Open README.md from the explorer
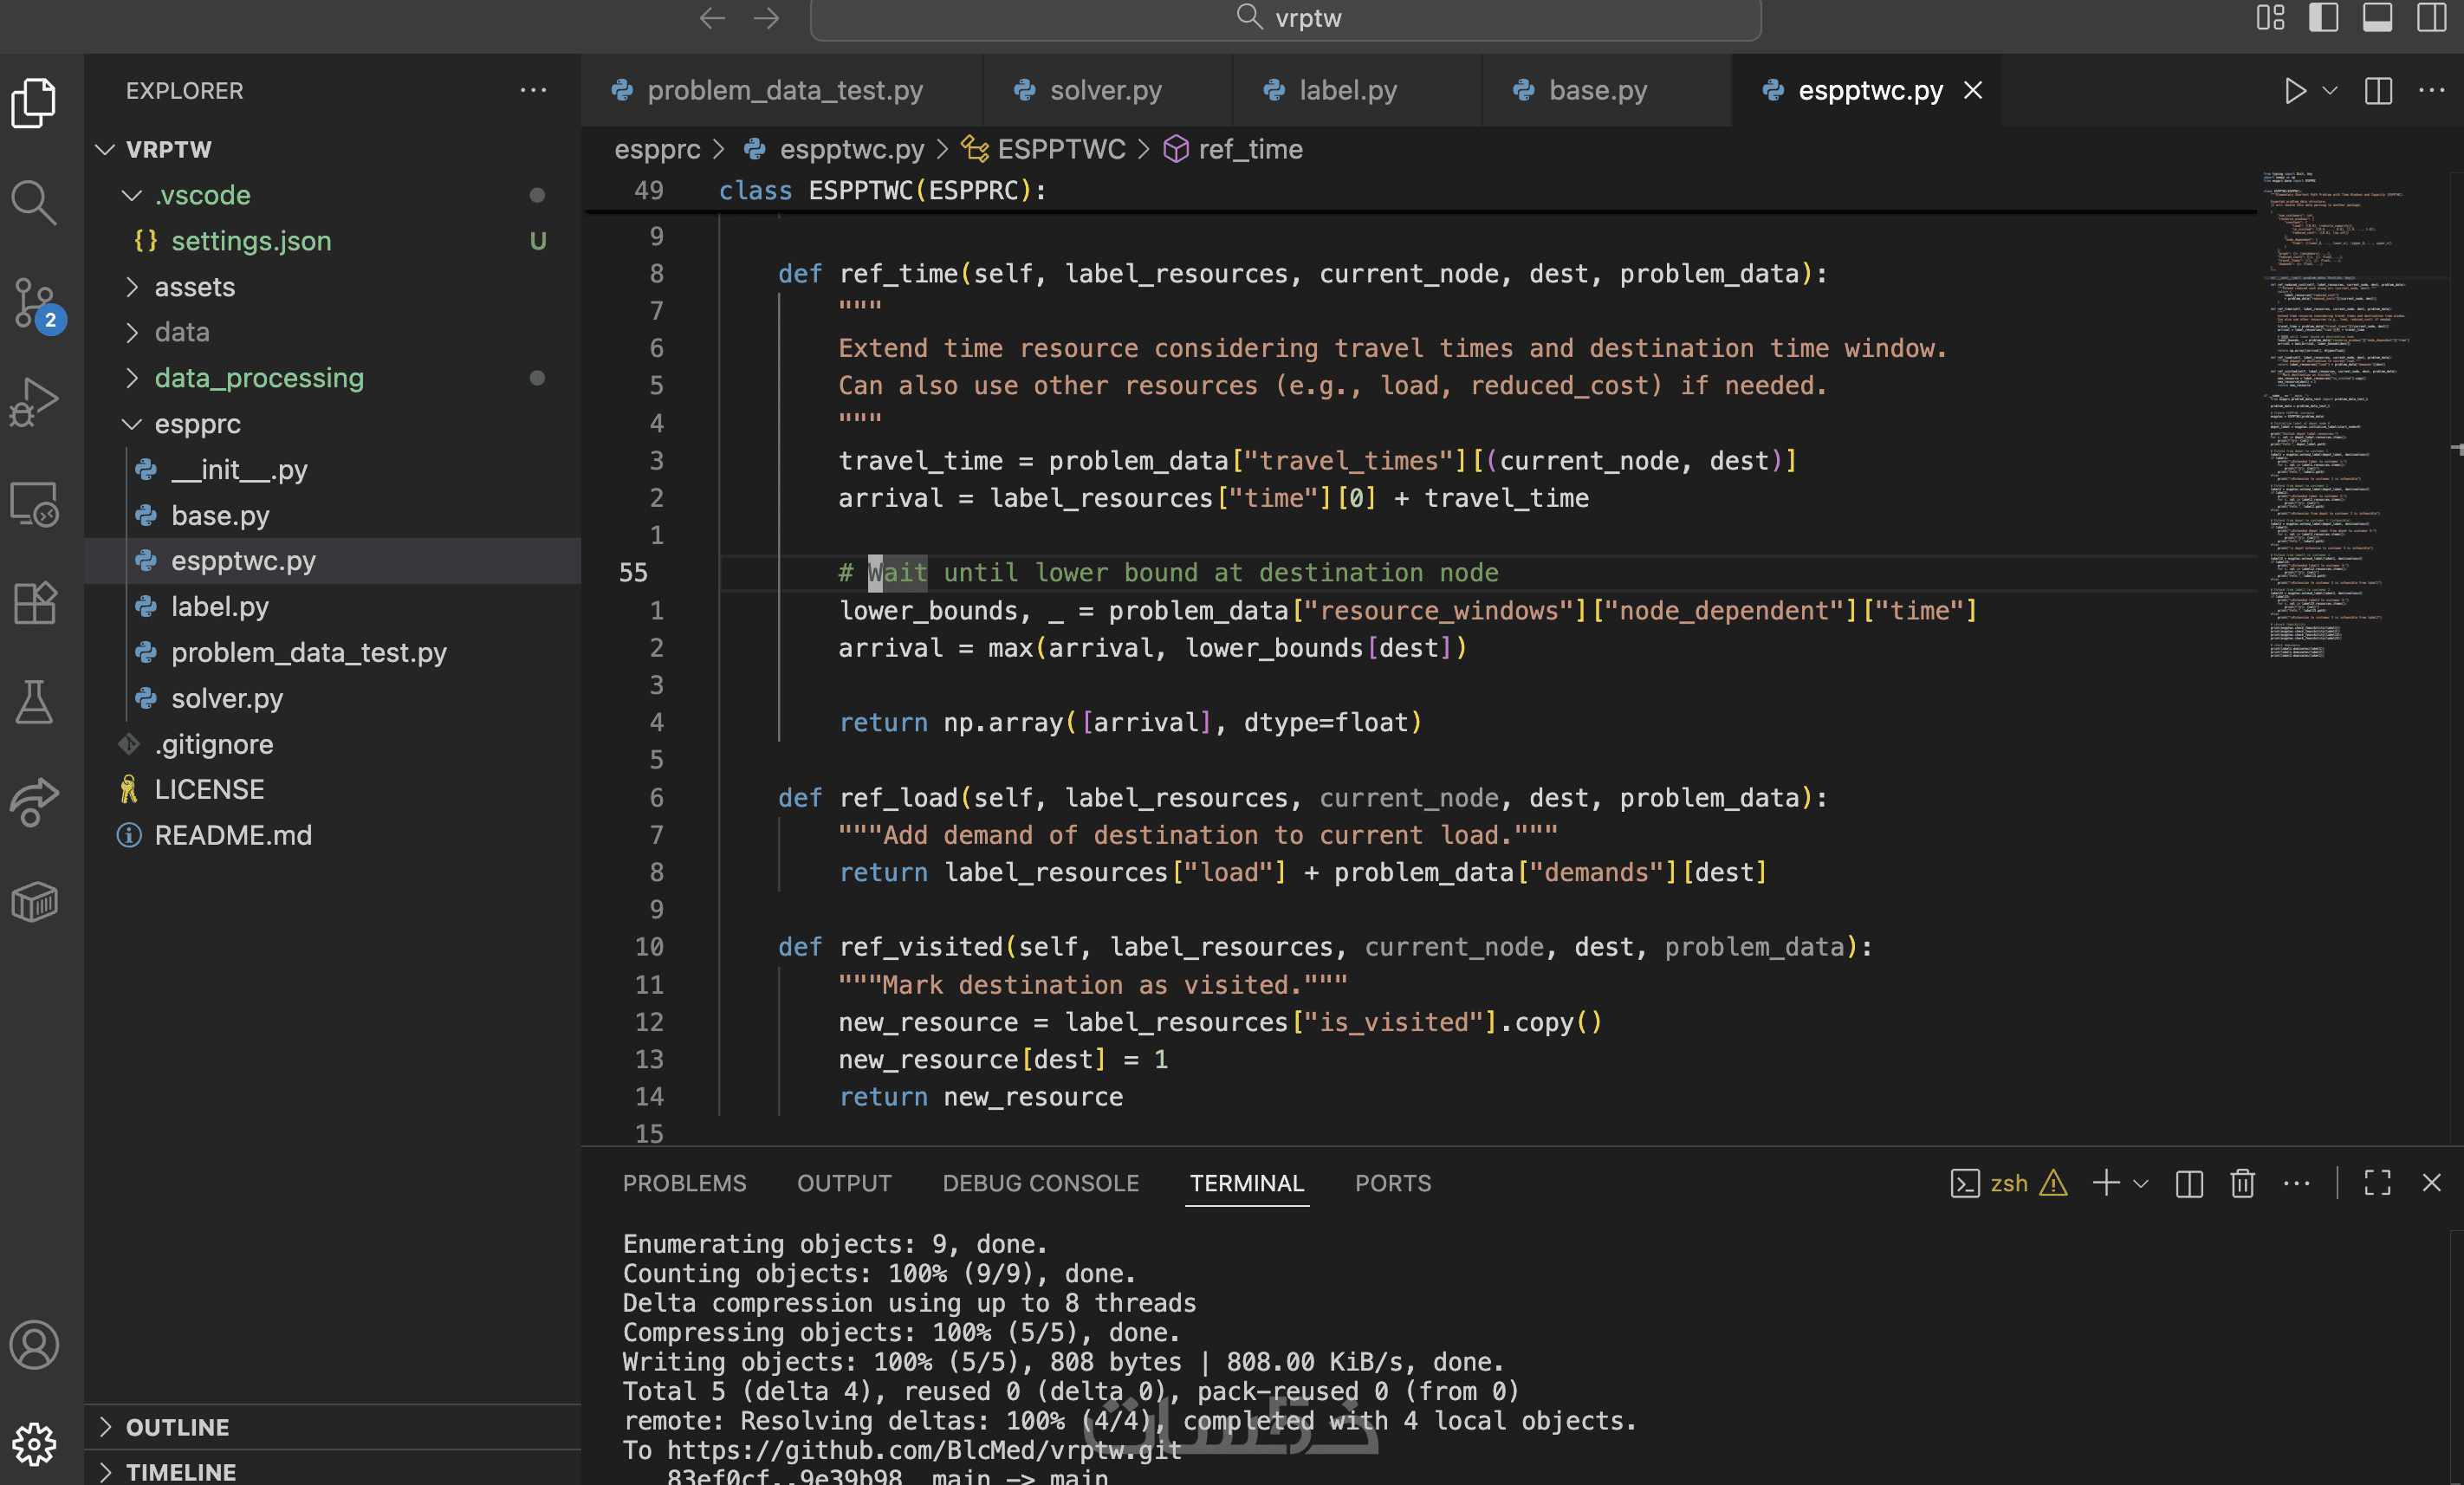The width and height of the screenshot is (2464, 1485). click(233, 835)
